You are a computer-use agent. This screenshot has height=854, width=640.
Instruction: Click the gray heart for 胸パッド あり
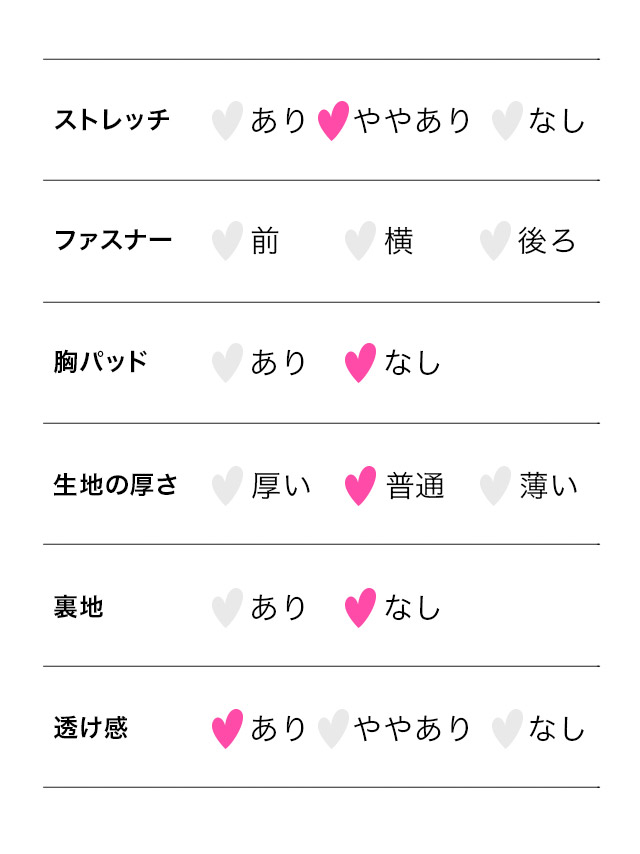tap(227, 363)
